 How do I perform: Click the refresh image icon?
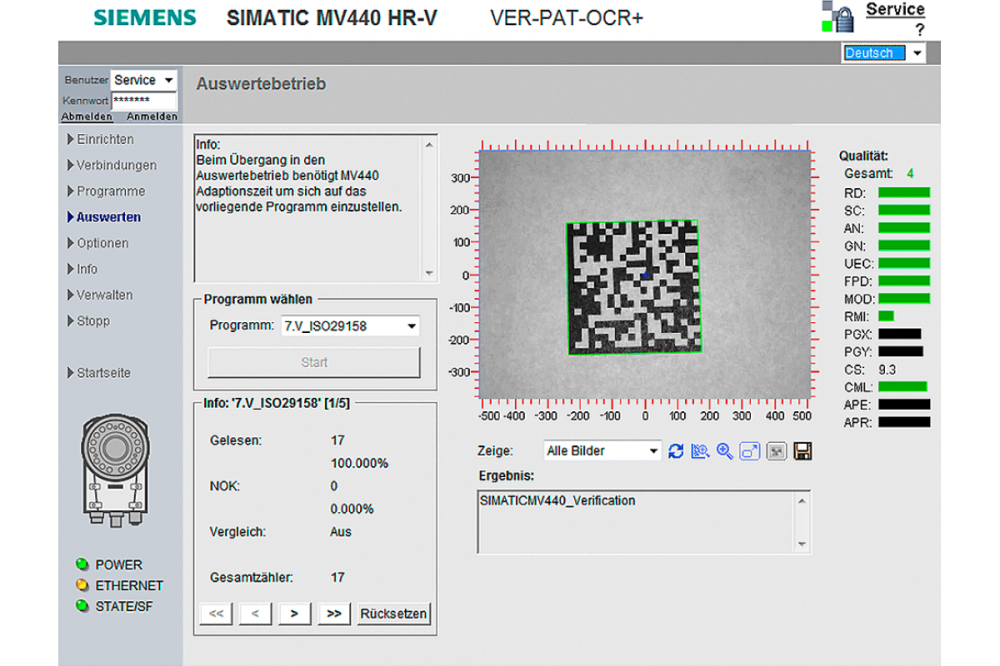pyautogui.click(x=676, y=451)
